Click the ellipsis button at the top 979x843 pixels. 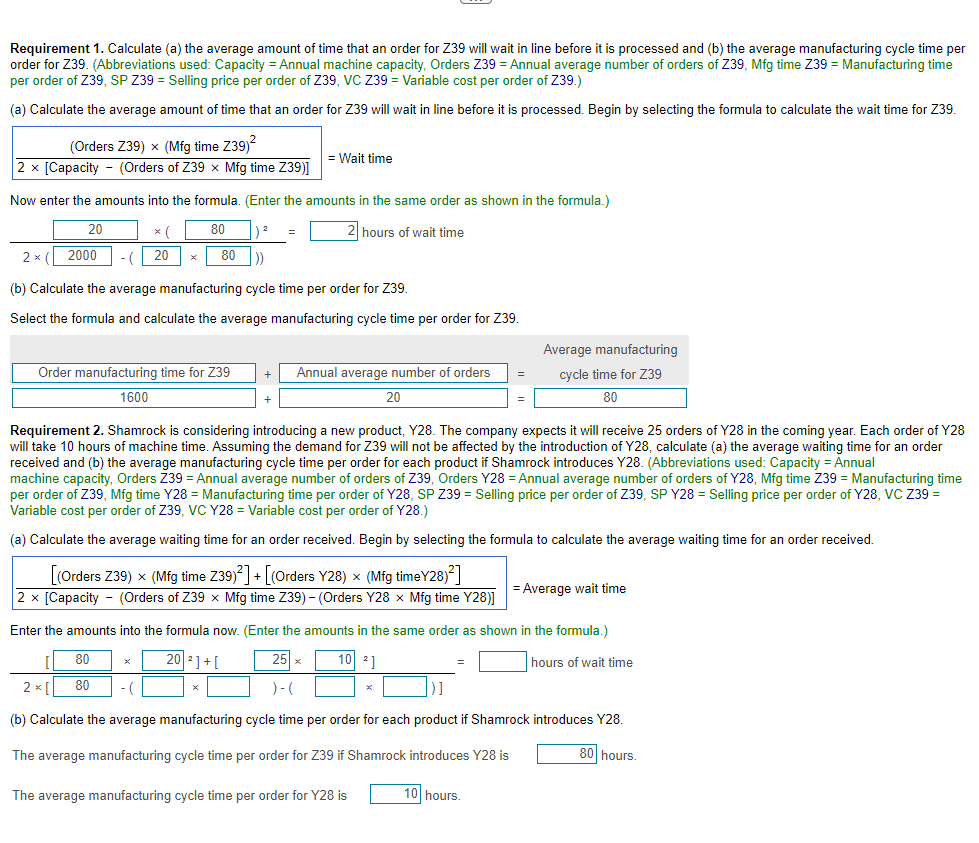(475, 3)
